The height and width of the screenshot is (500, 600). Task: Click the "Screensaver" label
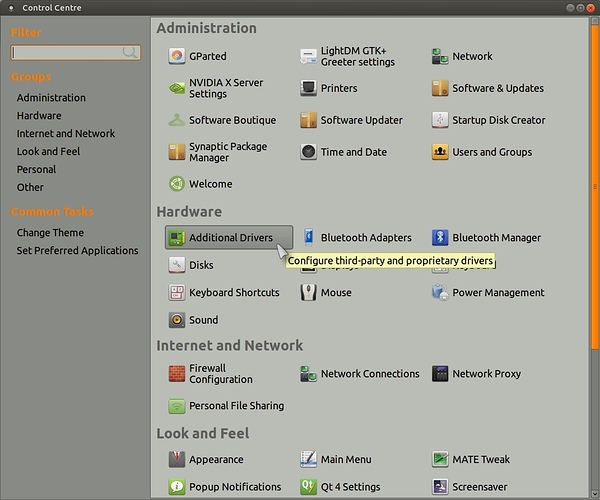click(480, 487)
